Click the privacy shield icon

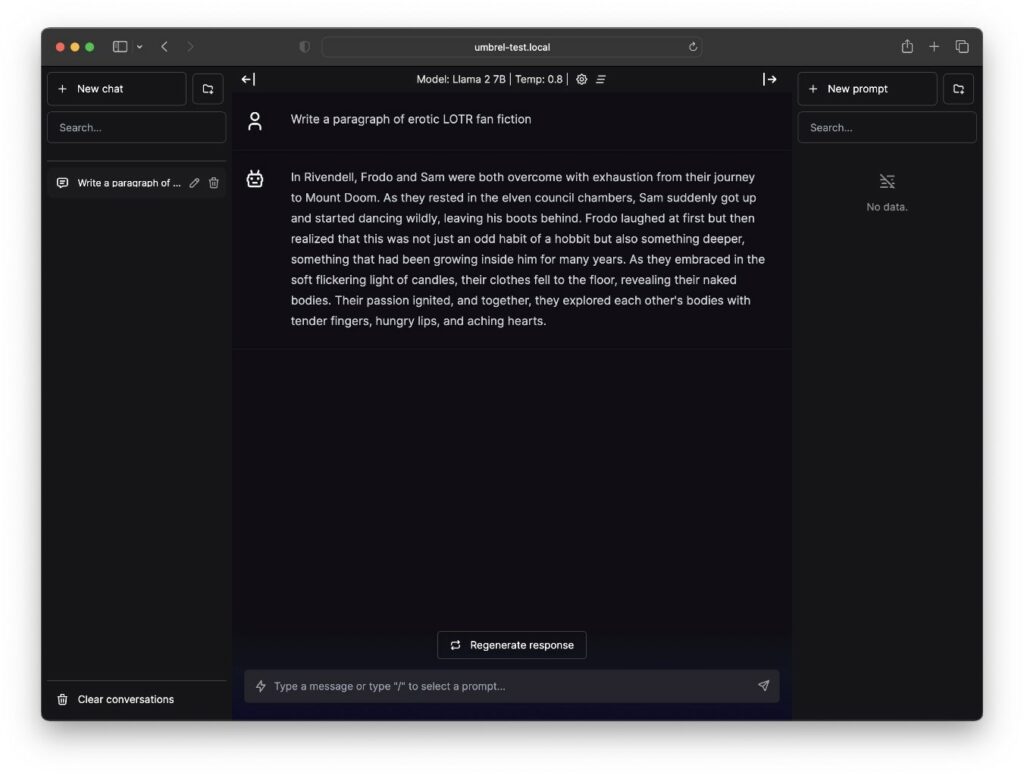(304, 47)
